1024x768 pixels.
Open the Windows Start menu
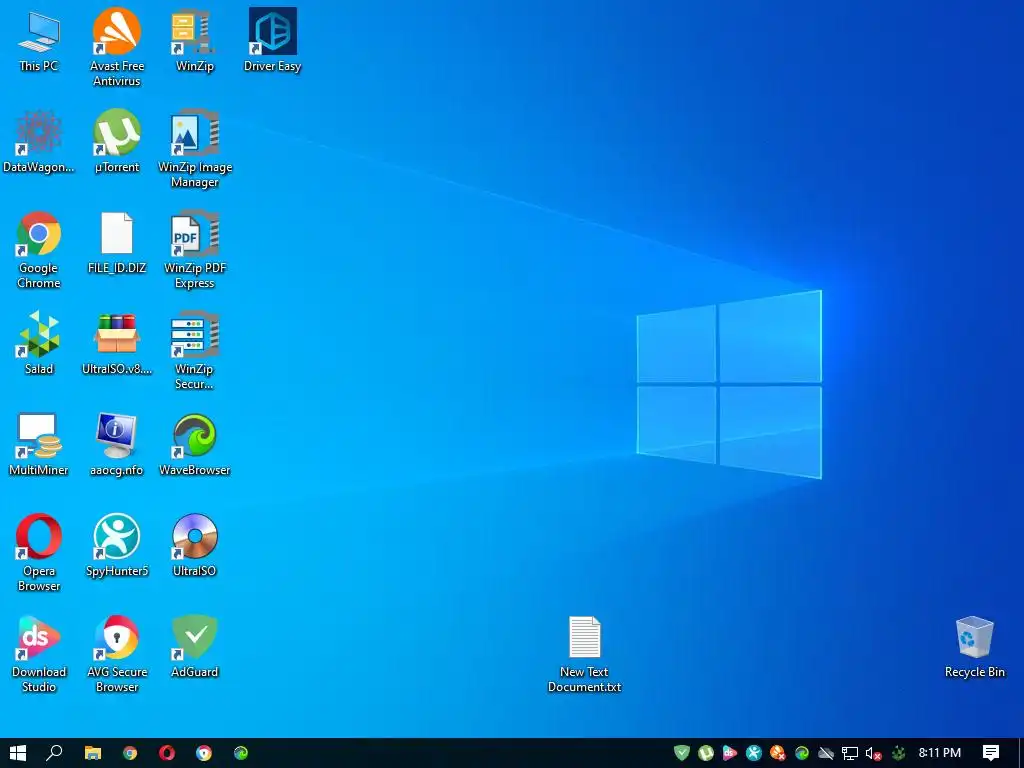[x=18, y=753]
